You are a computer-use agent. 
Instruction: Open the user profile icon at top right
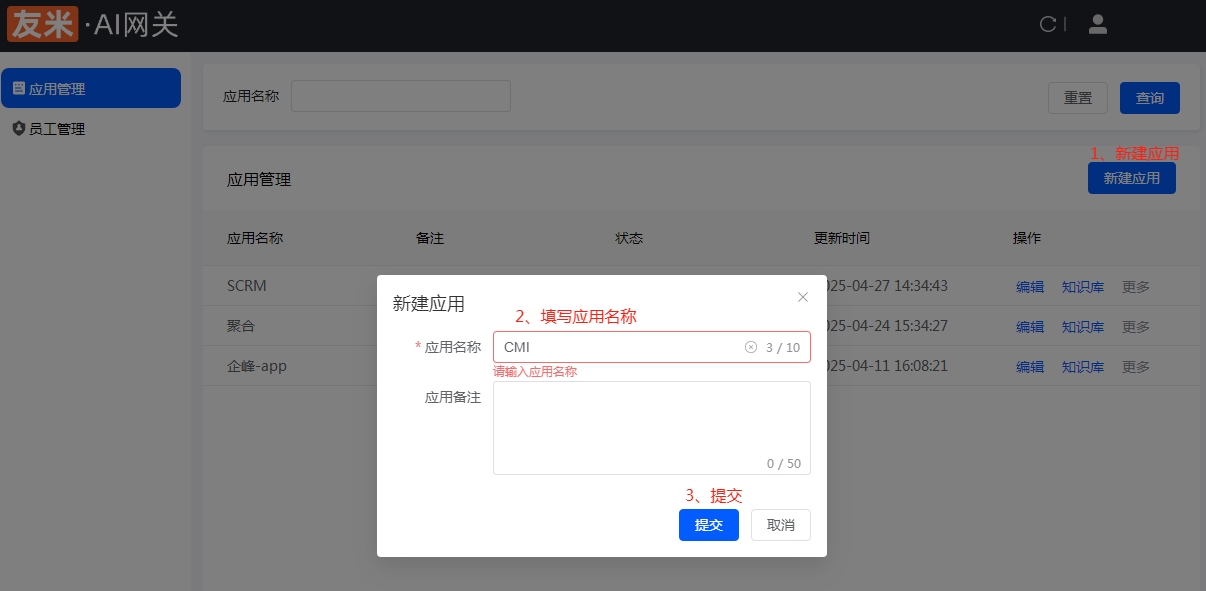(1097, 24)
